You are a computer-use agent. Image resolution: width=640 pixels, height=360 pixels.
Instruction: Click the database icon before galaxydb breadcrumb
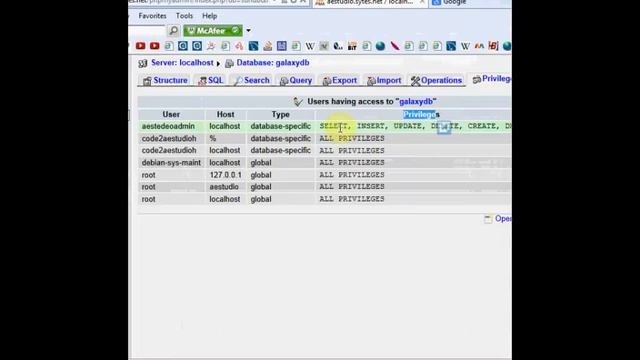point(229,63)
